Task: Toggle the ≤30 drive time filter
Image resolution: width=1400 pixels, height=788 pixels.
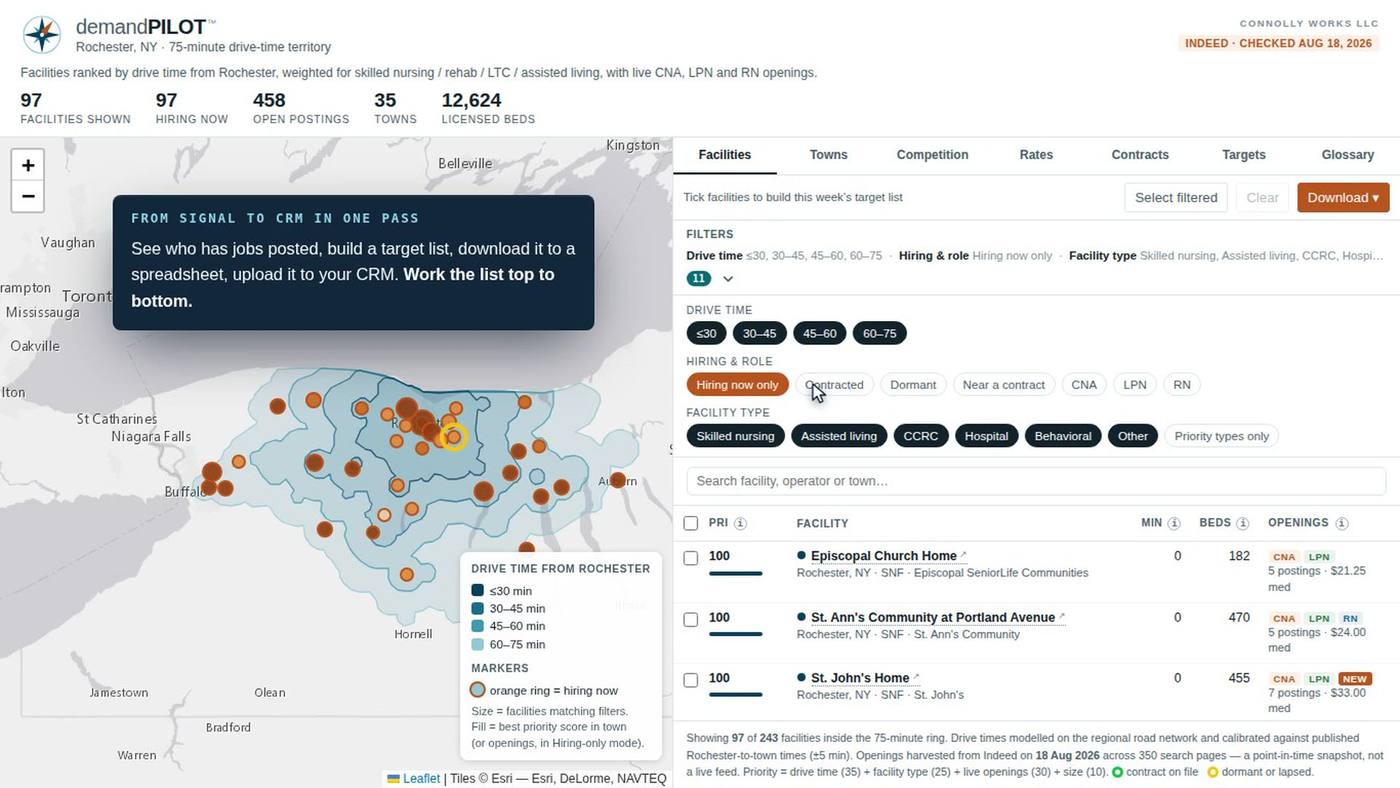Action: (x=706, y=333)
